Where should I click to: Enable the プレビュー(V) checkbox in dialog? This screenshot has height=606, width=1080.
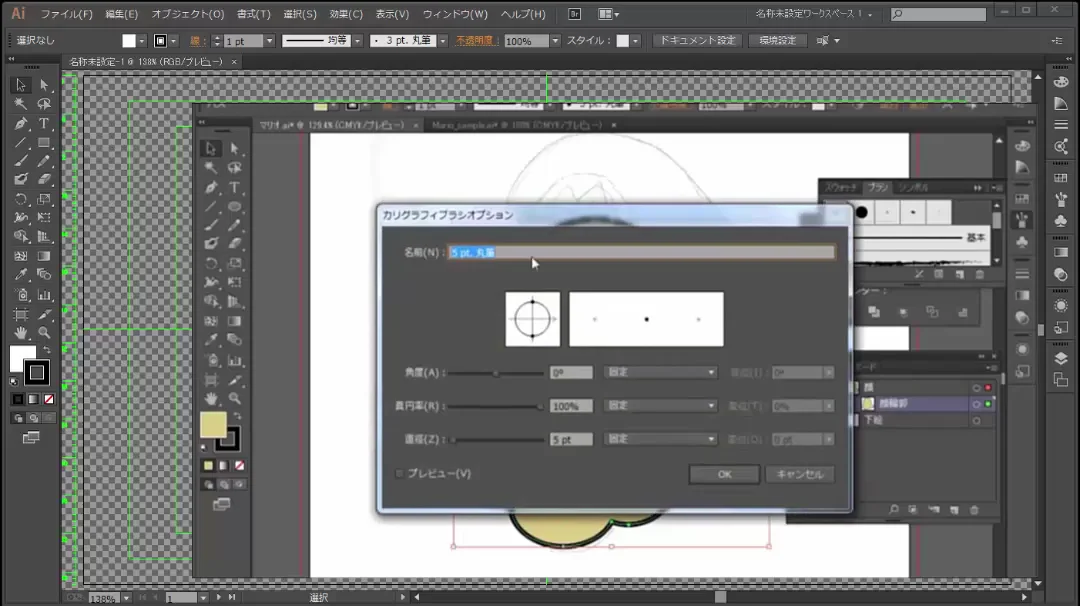[399, 473]
